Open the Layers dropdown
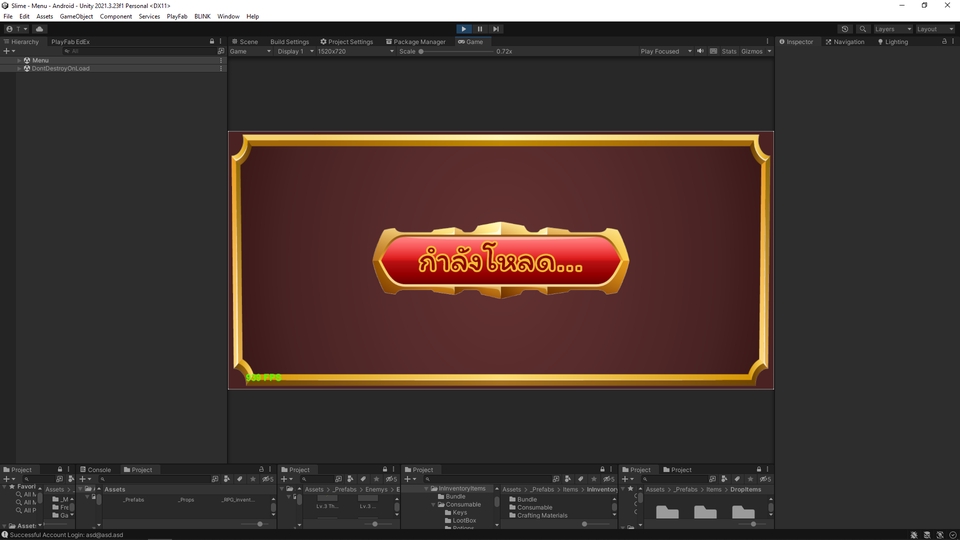This screenshot has height=540, width=960. pos(892,29)
